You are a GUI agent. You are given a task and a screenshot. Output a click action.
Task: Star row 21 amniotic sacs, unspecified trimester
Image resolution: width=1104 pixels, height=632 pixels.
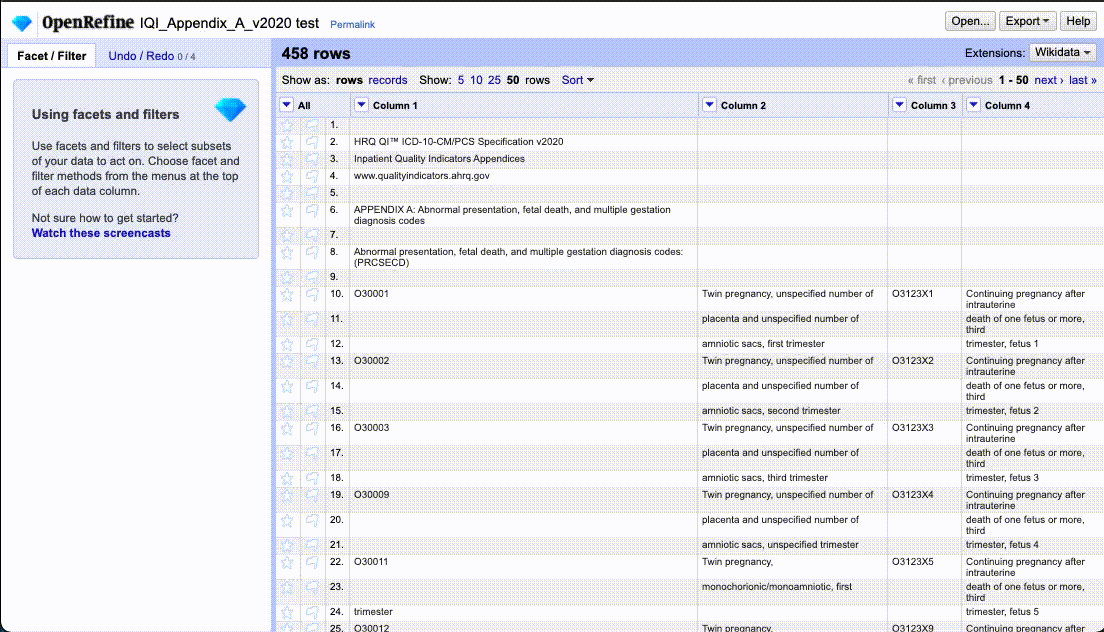tap(287, 545)
